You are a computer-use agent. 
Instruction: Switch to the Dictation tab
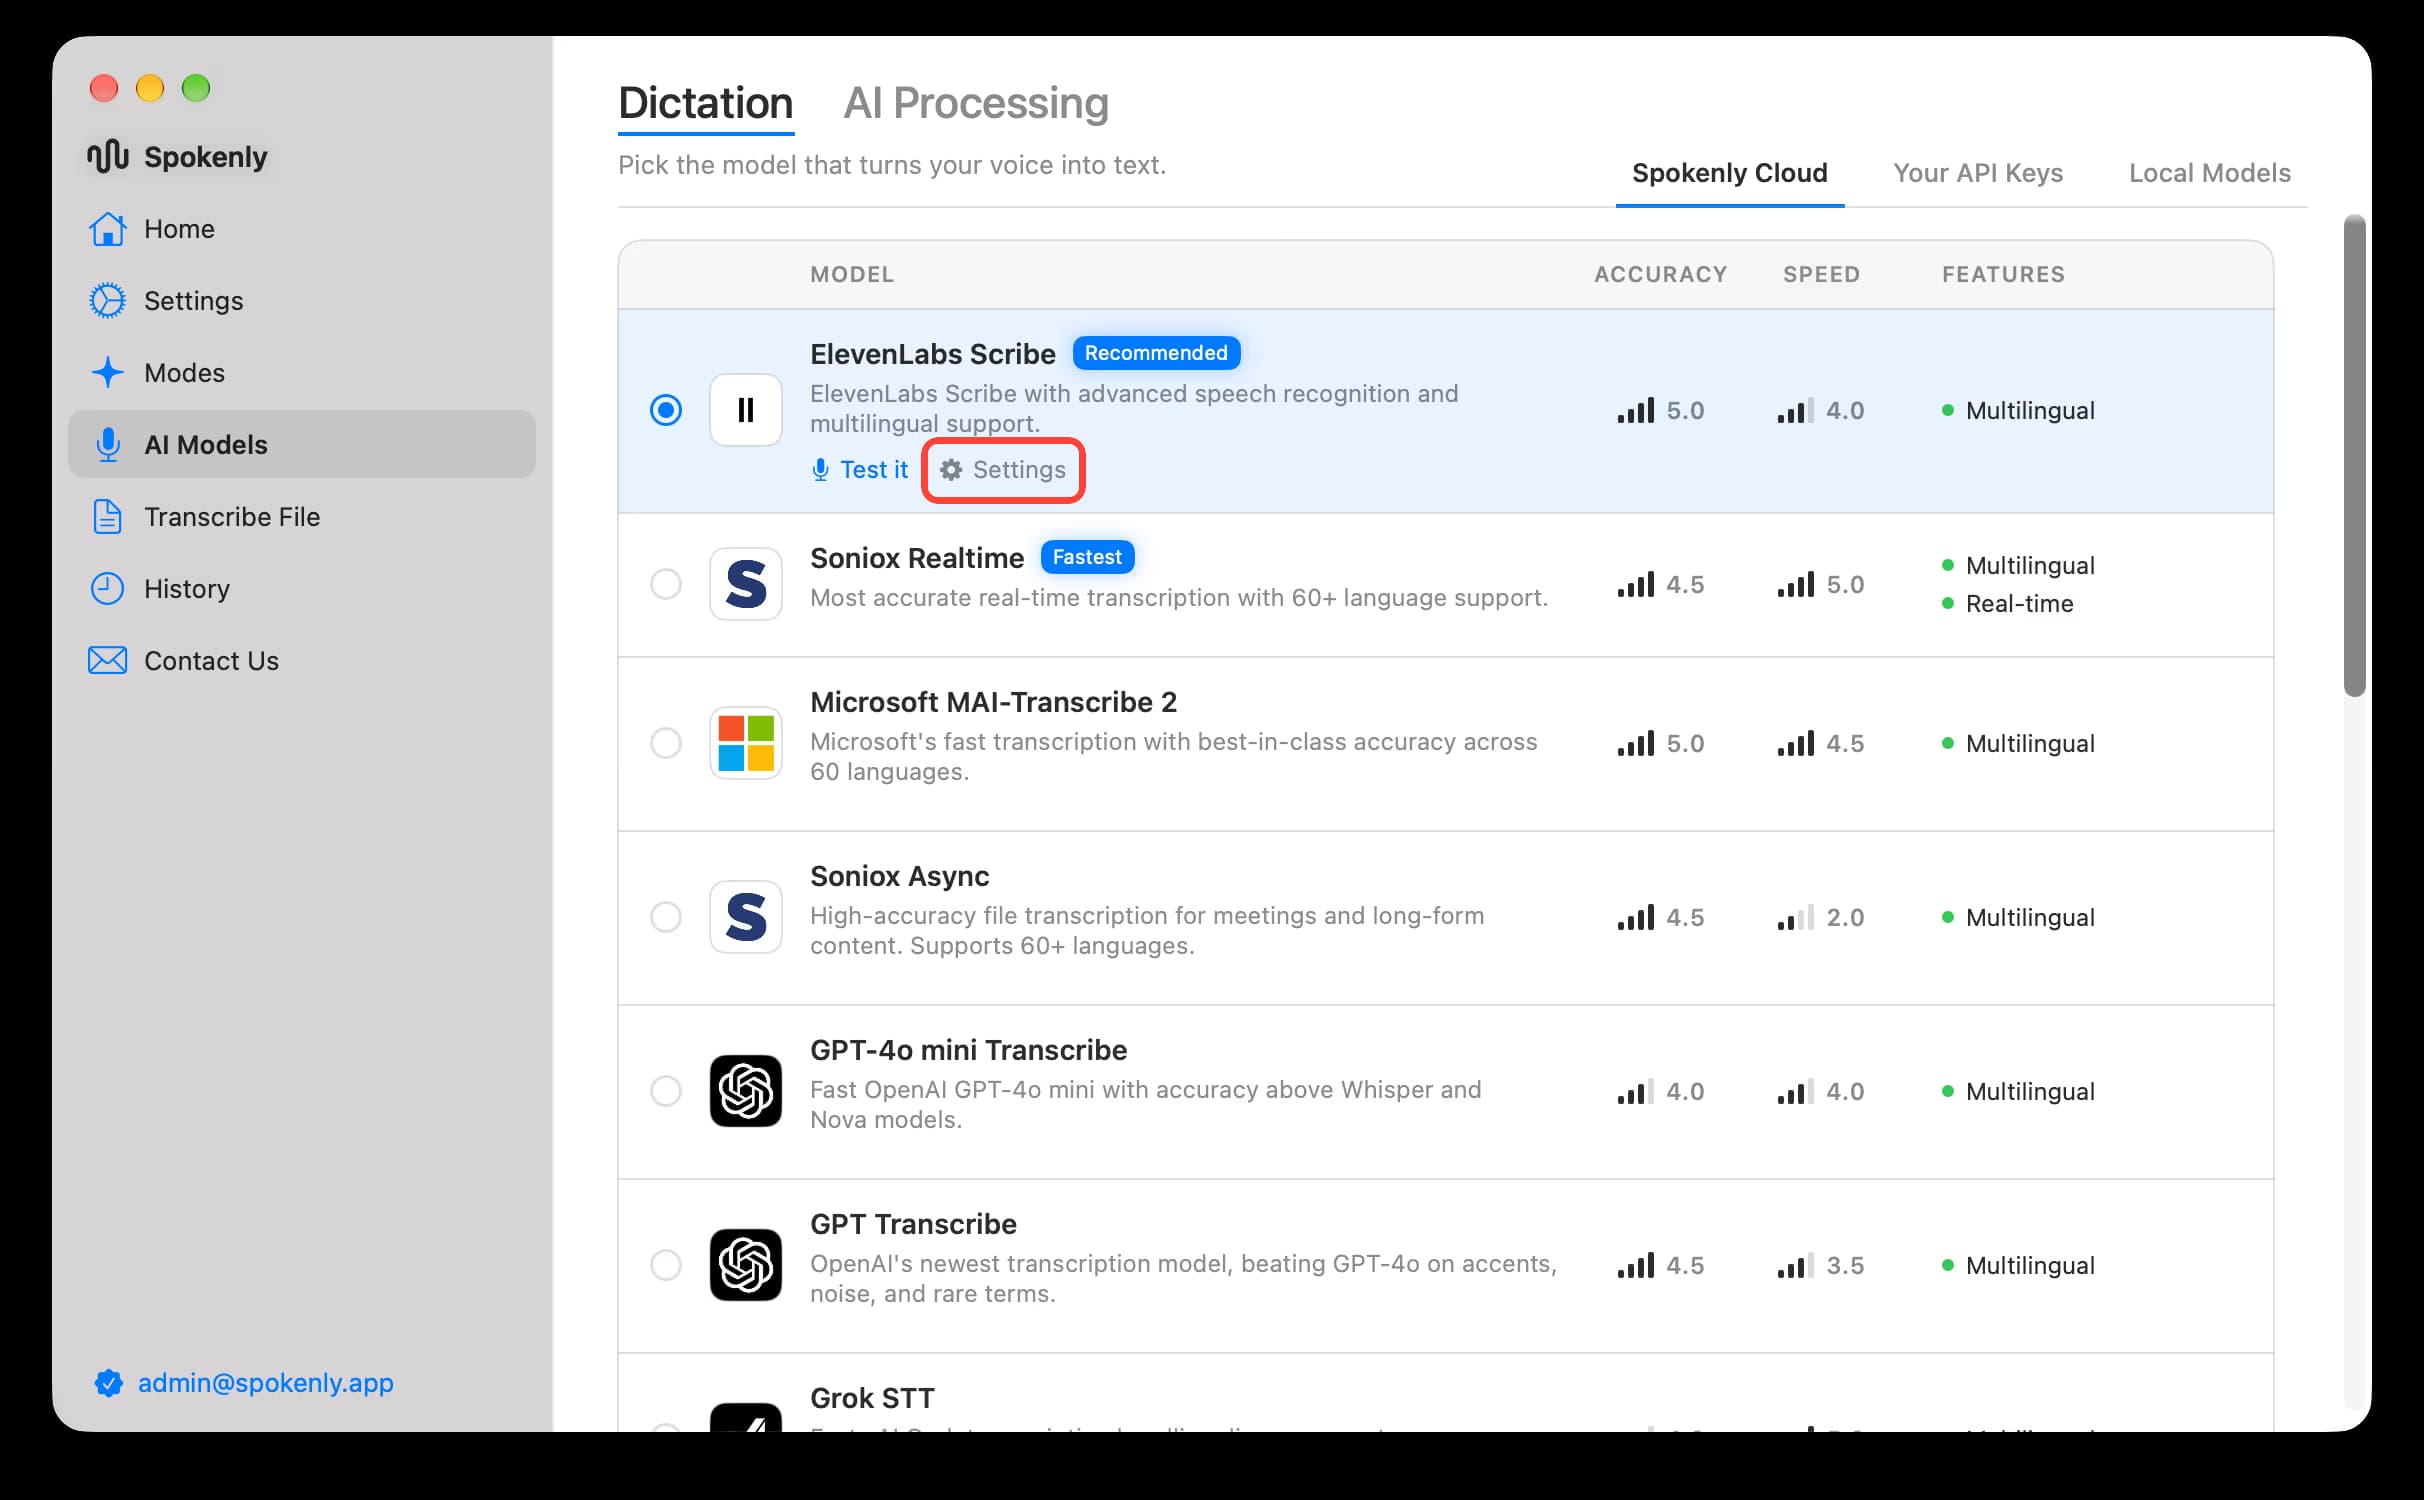point(706,104)
